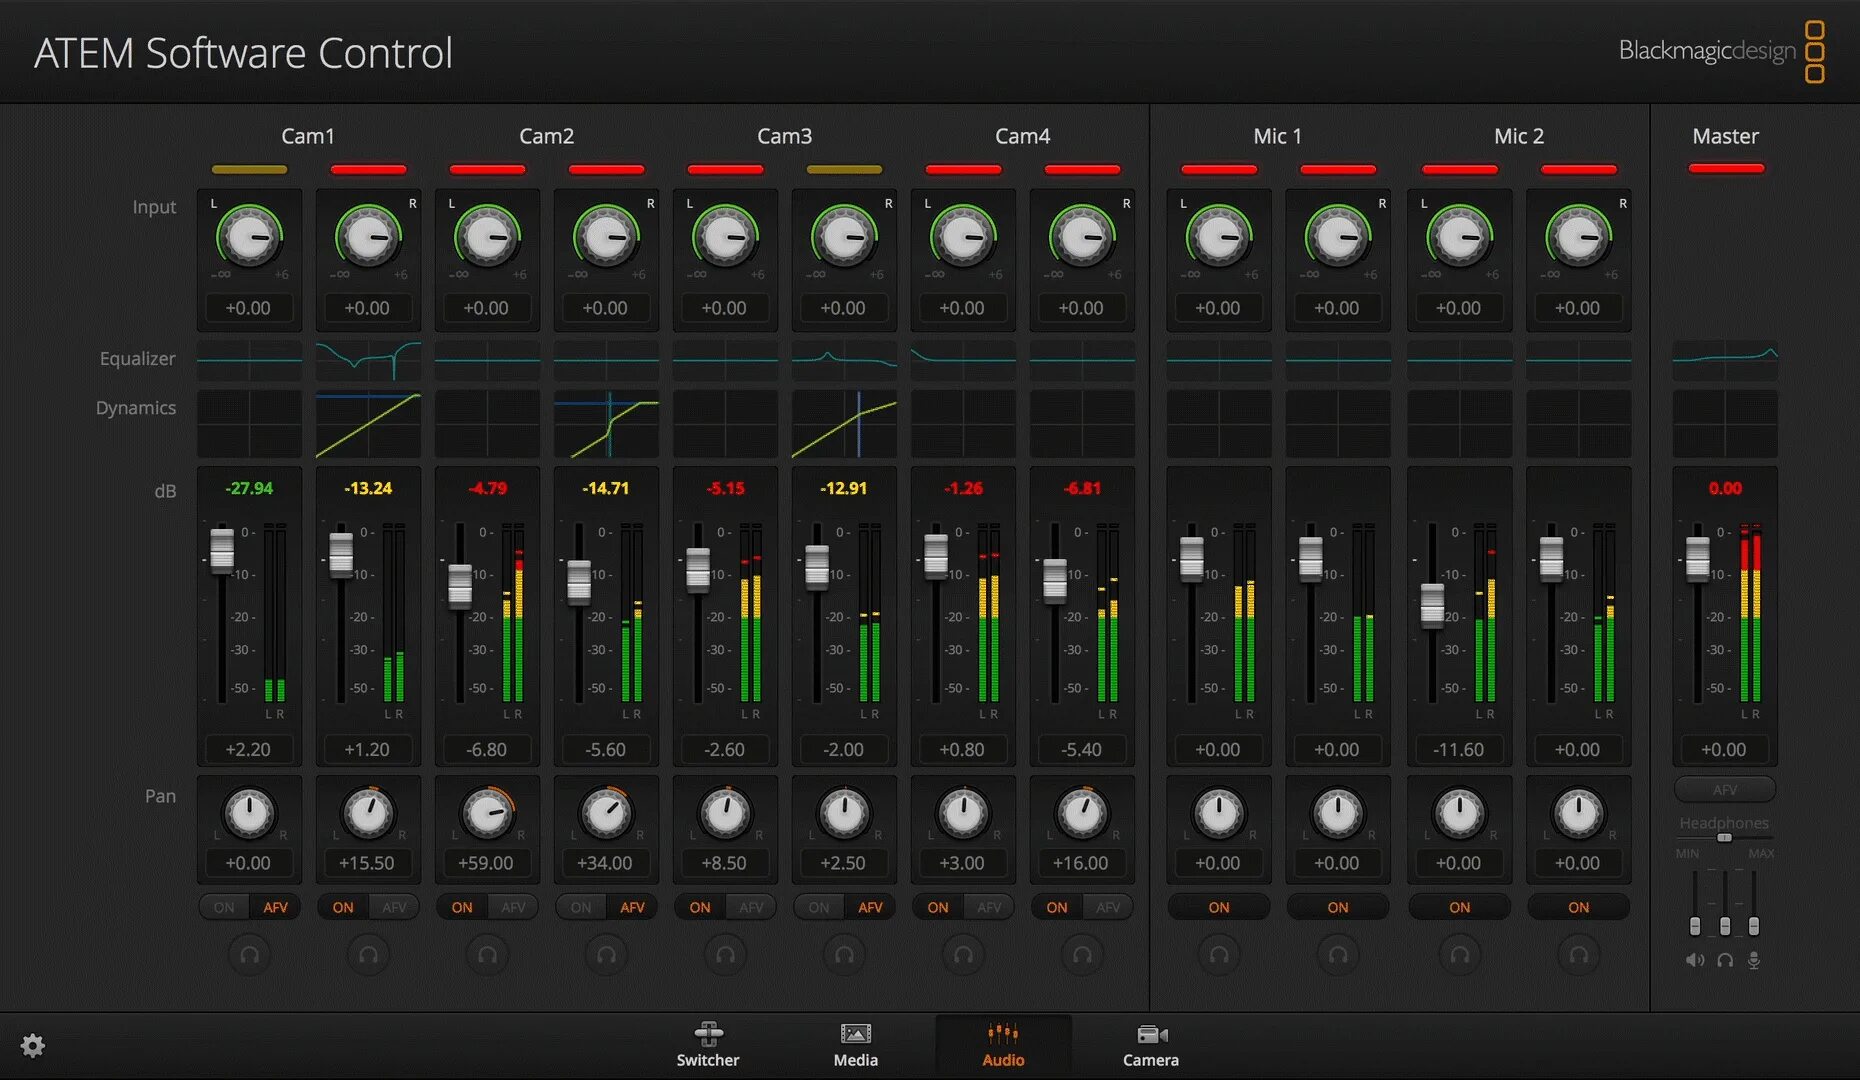Click the microphone icon in Master section
This screenshot has width=1860, height=1080.
(x=1755, y=959)
